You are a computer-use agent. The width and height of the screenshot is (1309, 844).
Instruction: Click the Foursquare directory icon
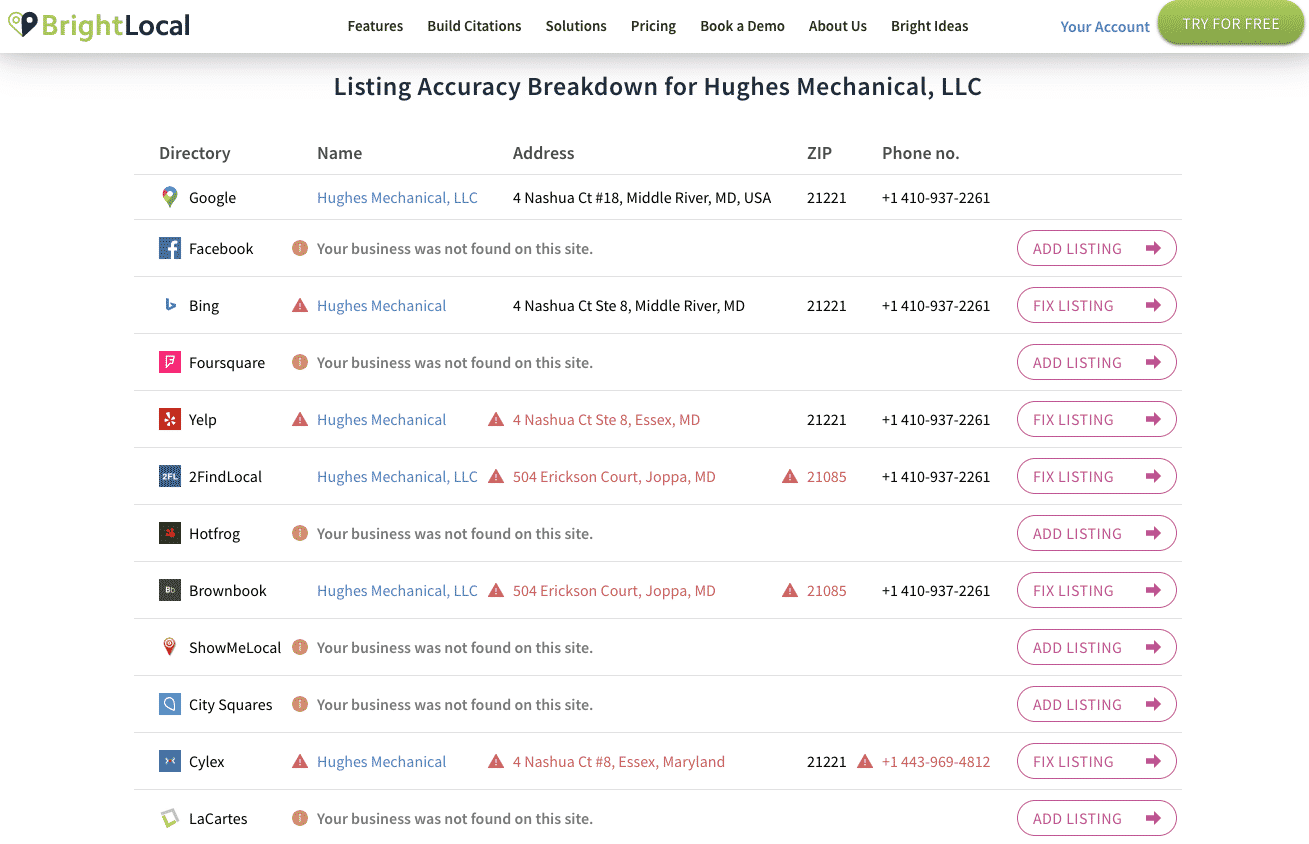click(x=170, y=363)
